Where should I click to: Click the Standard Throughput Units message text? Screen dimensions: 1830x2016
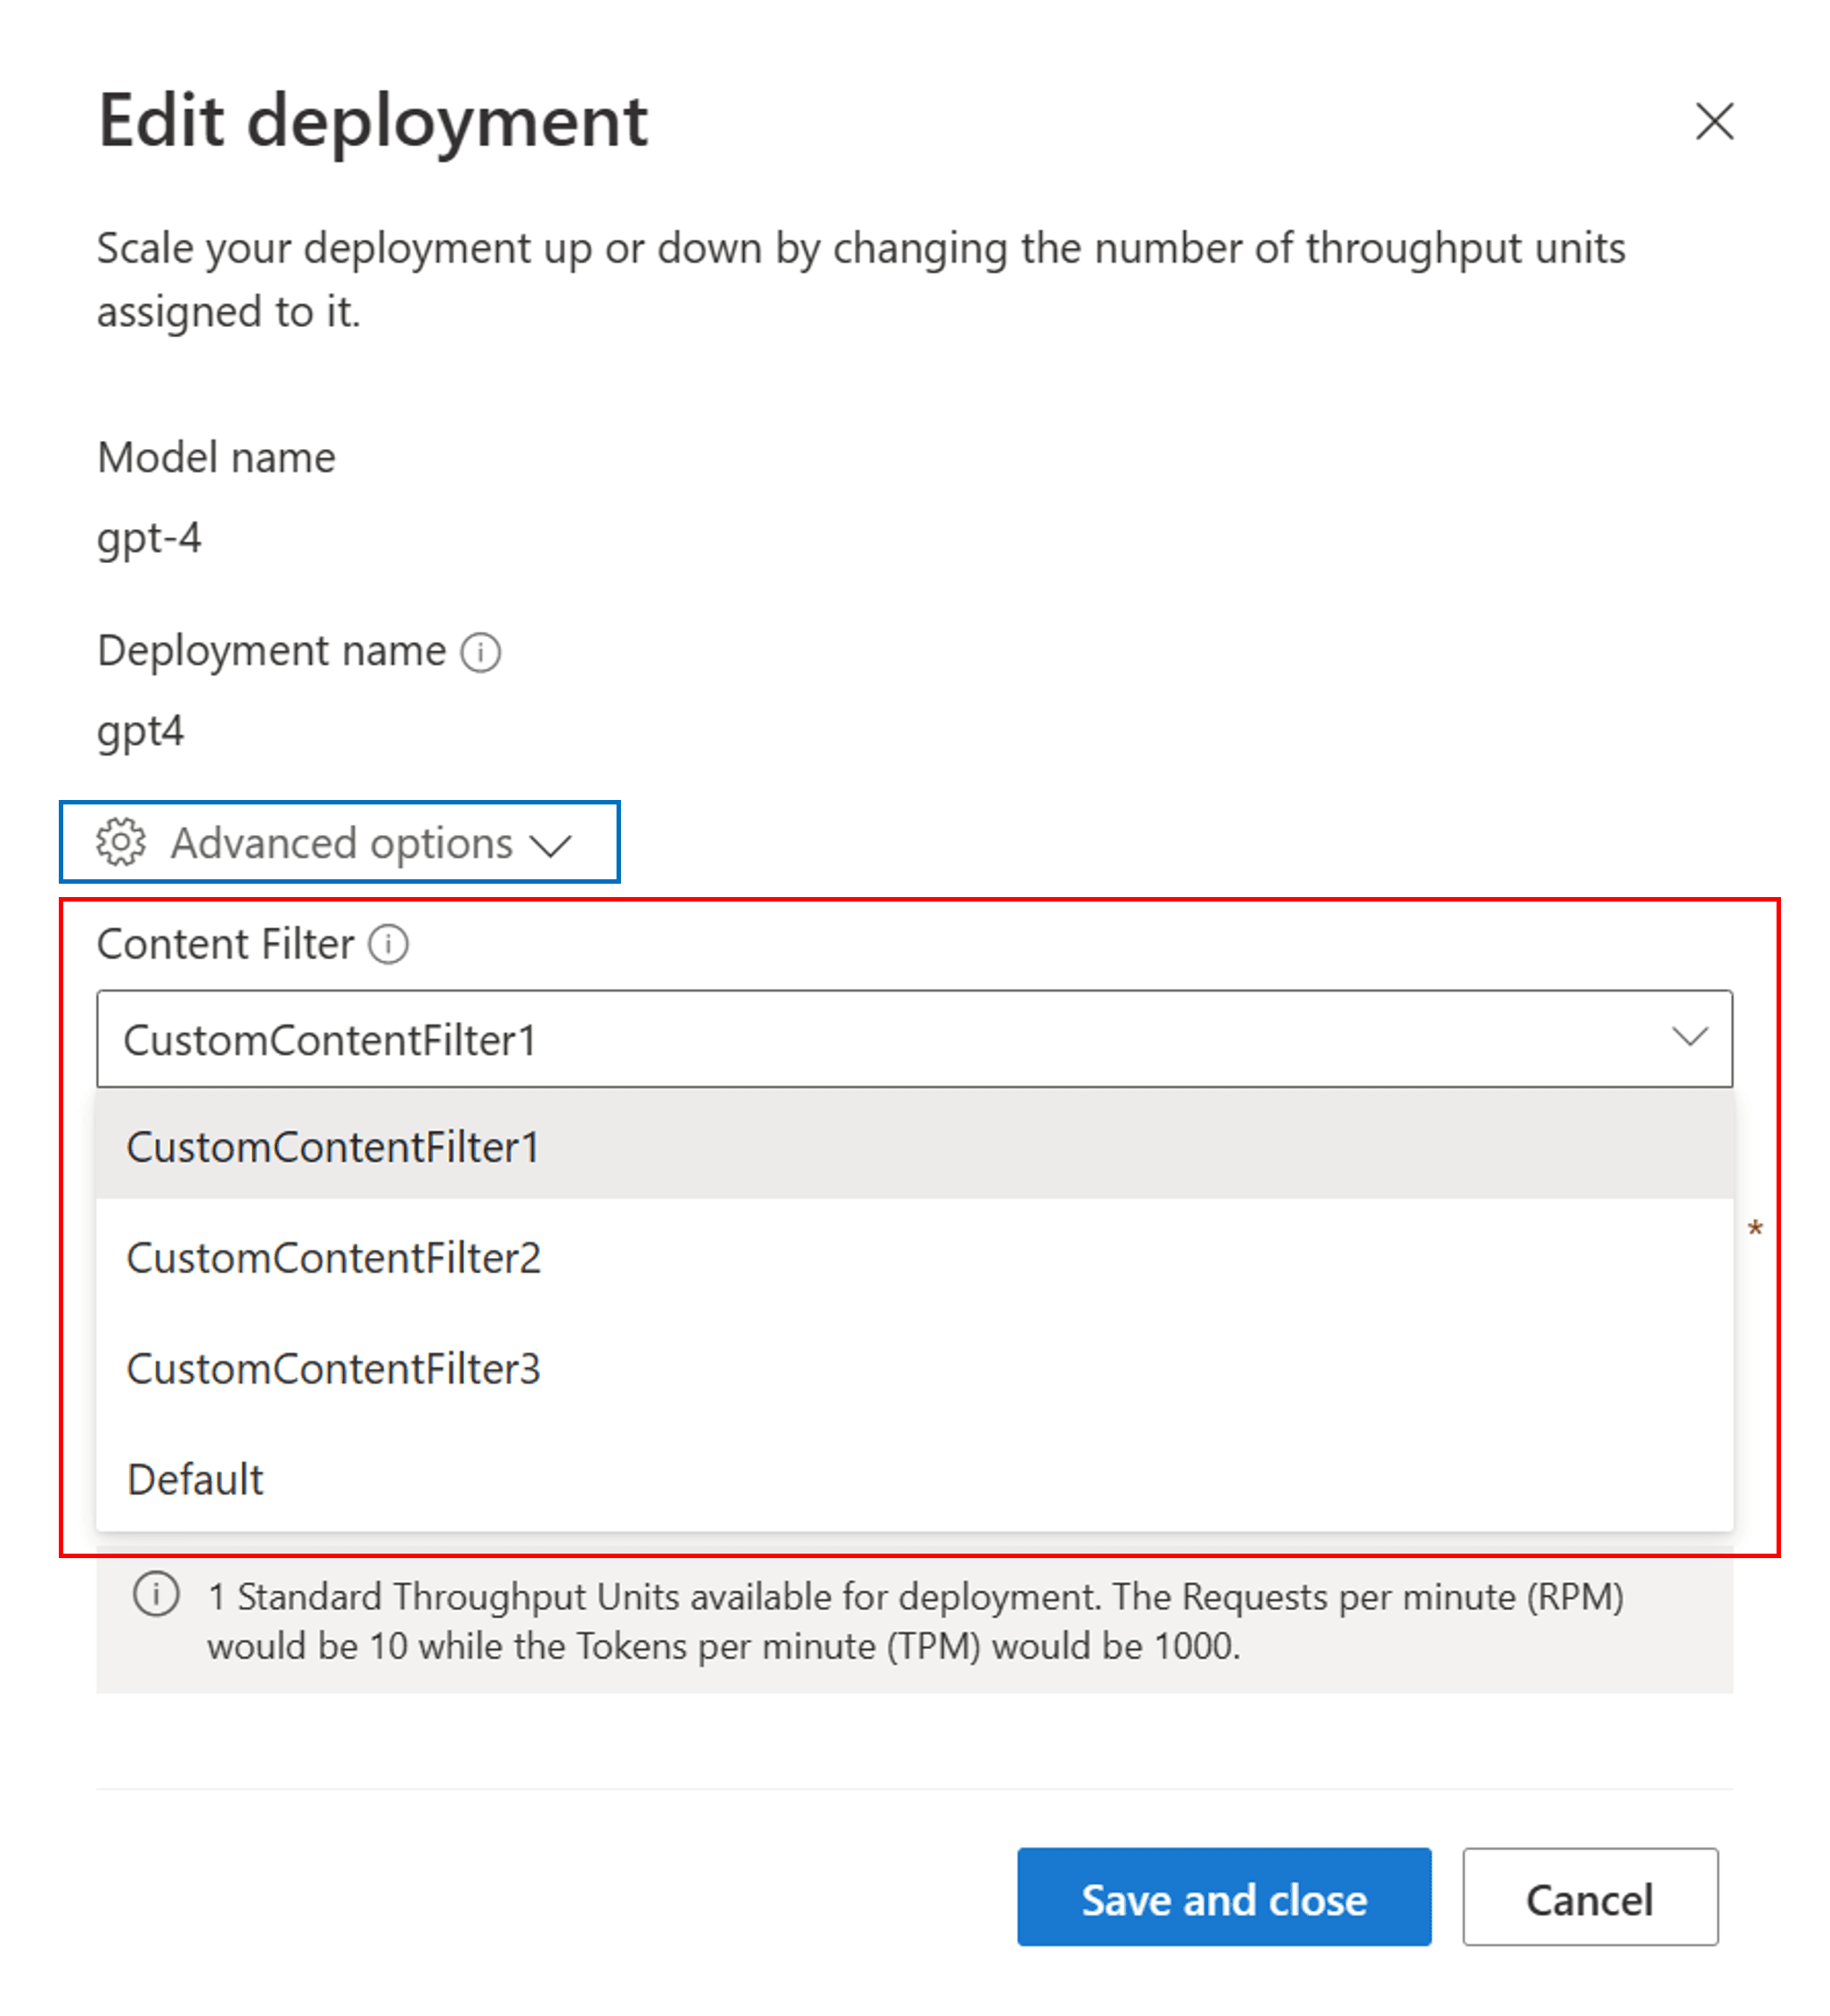pos(915,1621)
